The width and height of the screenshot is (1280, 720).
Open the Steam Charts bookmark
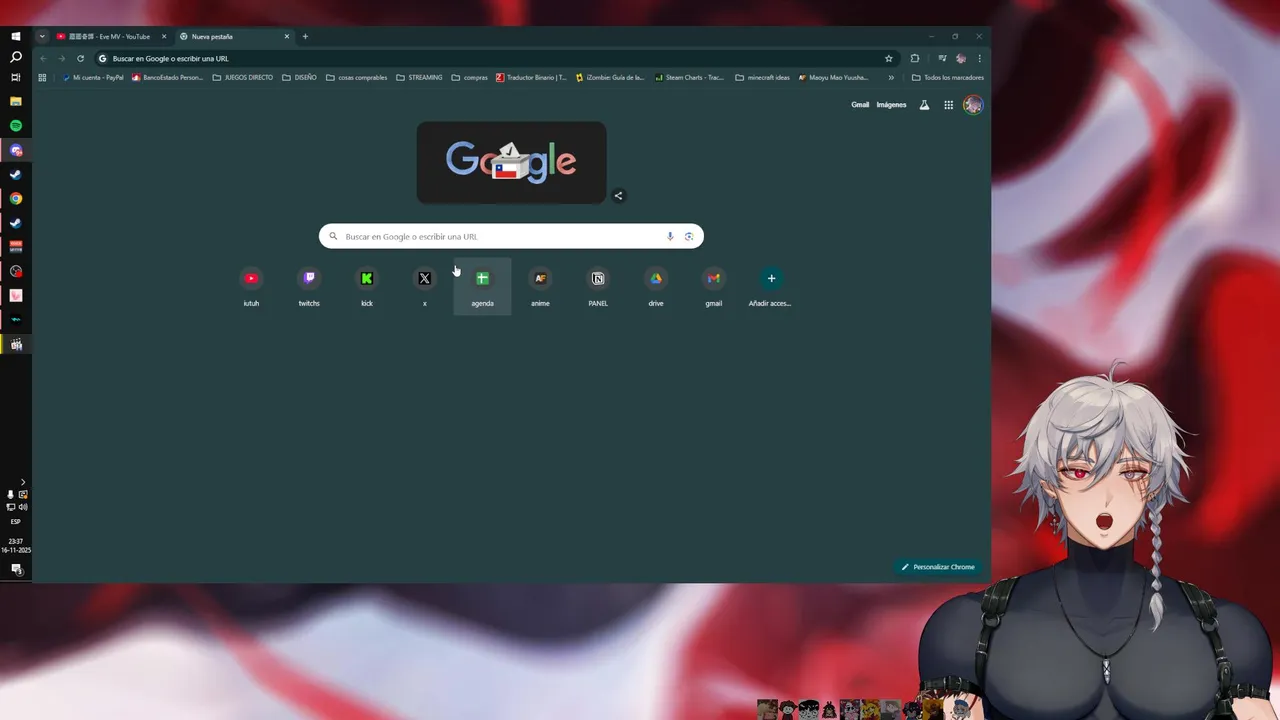(x=689, y=77)
